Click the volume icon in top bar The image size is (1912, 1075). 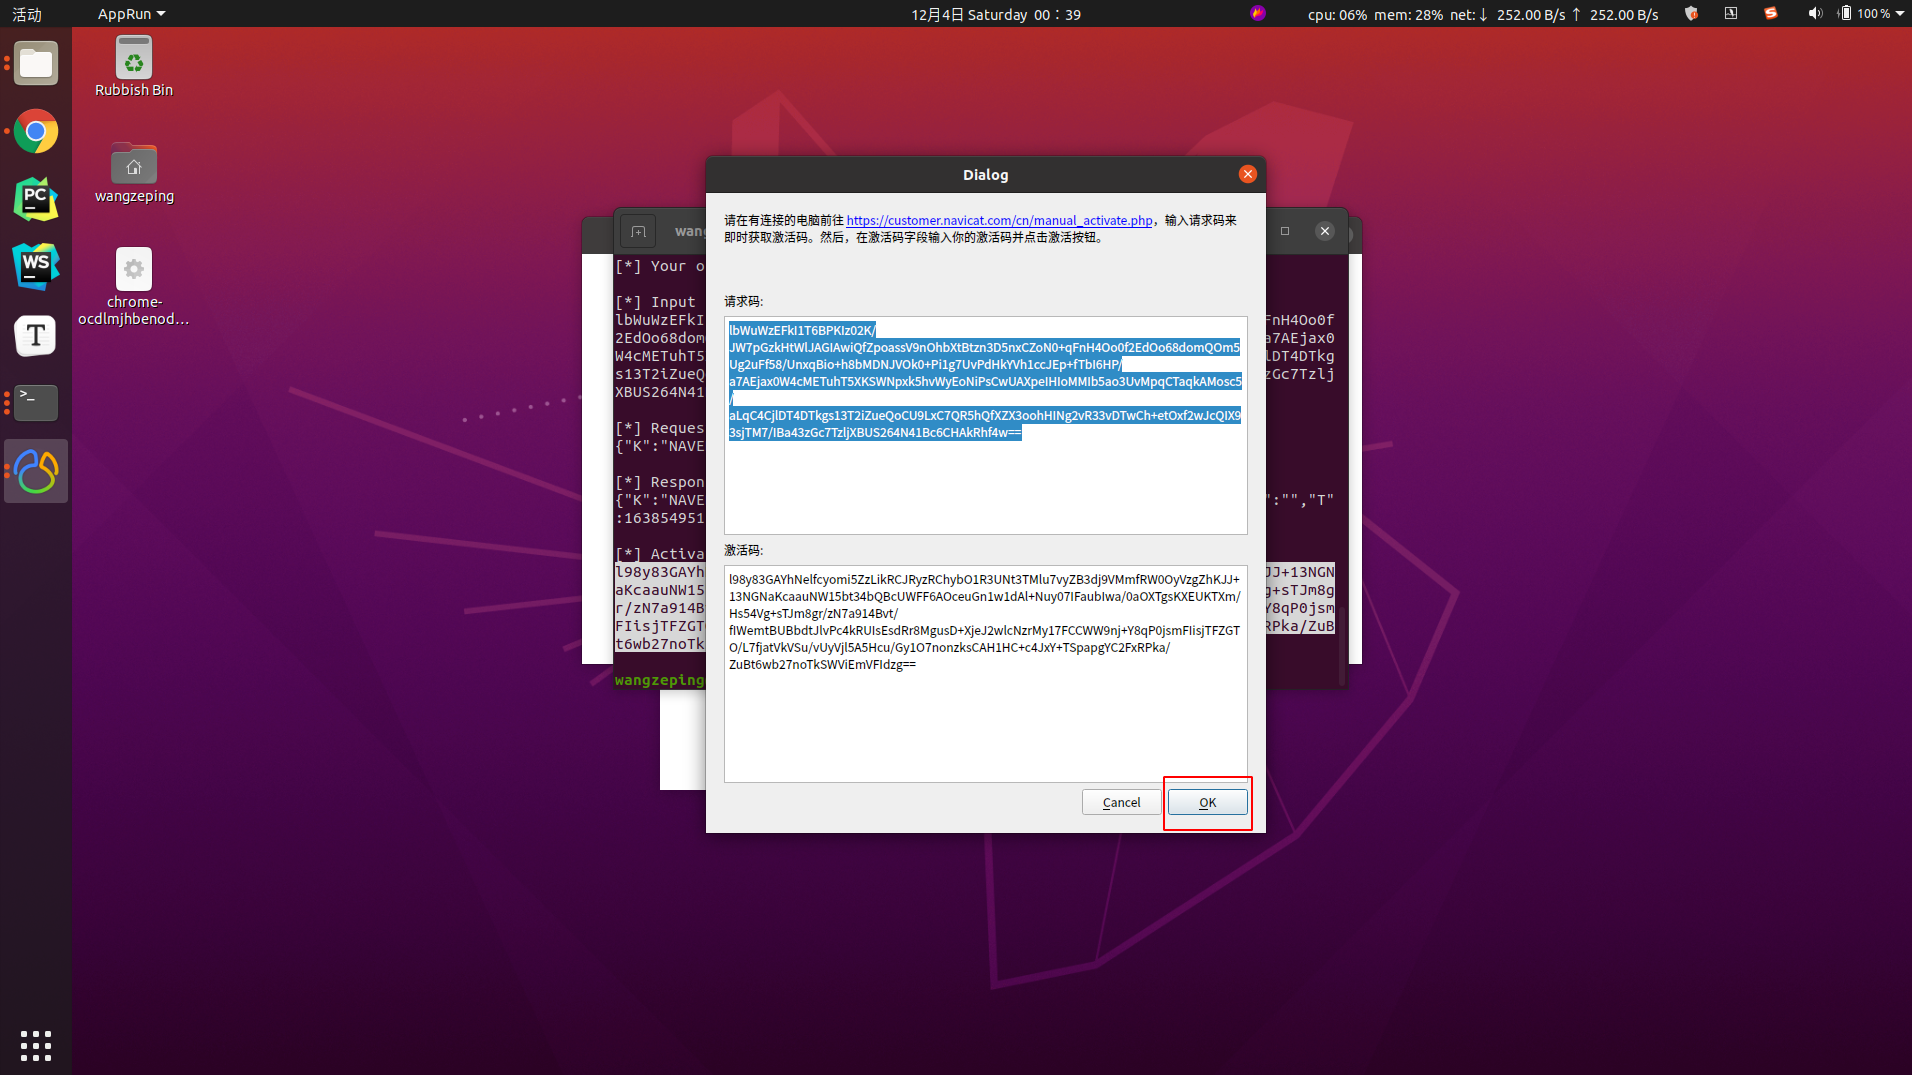1814,14
